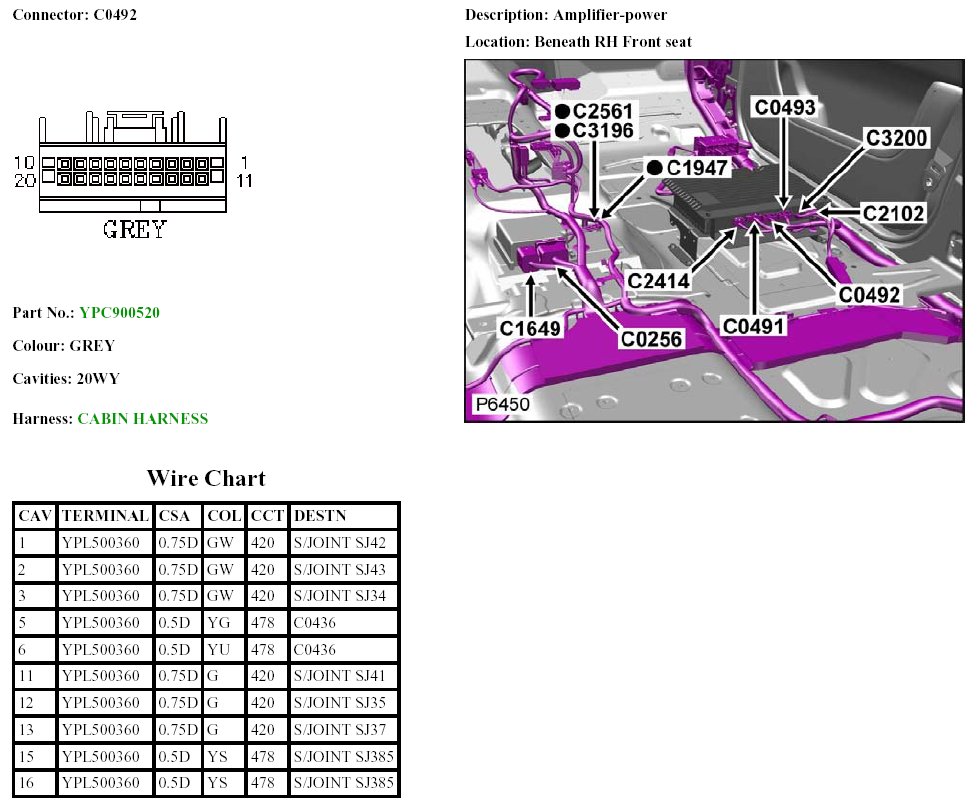Click the Wire Chart heading
The height and width of the screenshot is (807, 978).
[x=206, y=478]
